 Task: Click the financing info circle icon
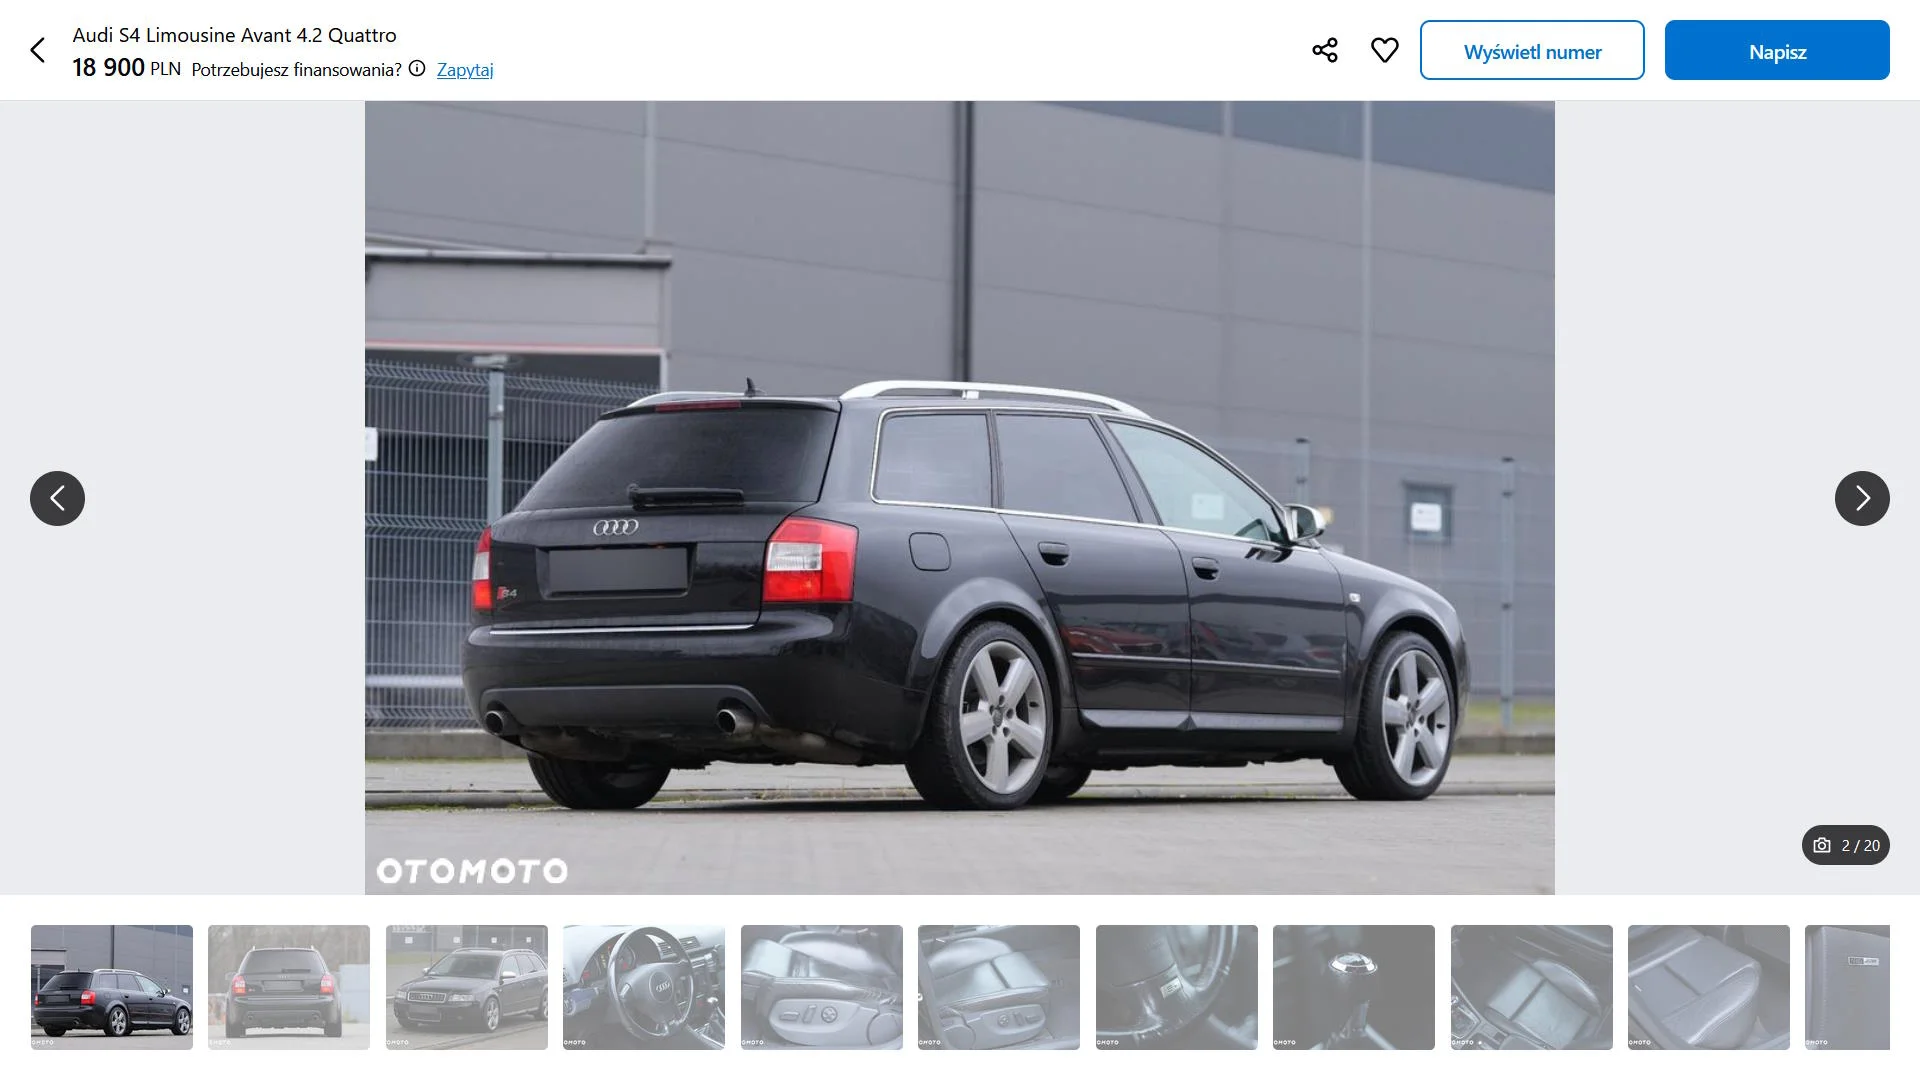coord(417,69)
